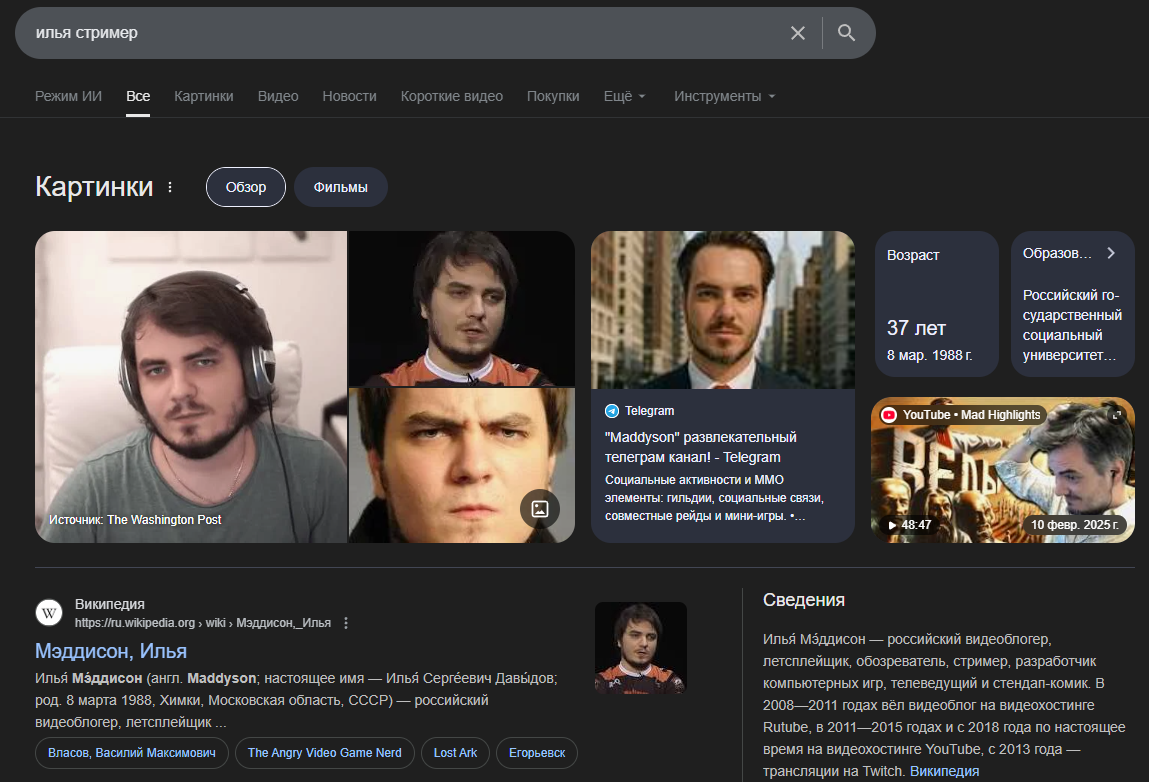
Task: Open the Покупки tab
Action: coord(553,96)
